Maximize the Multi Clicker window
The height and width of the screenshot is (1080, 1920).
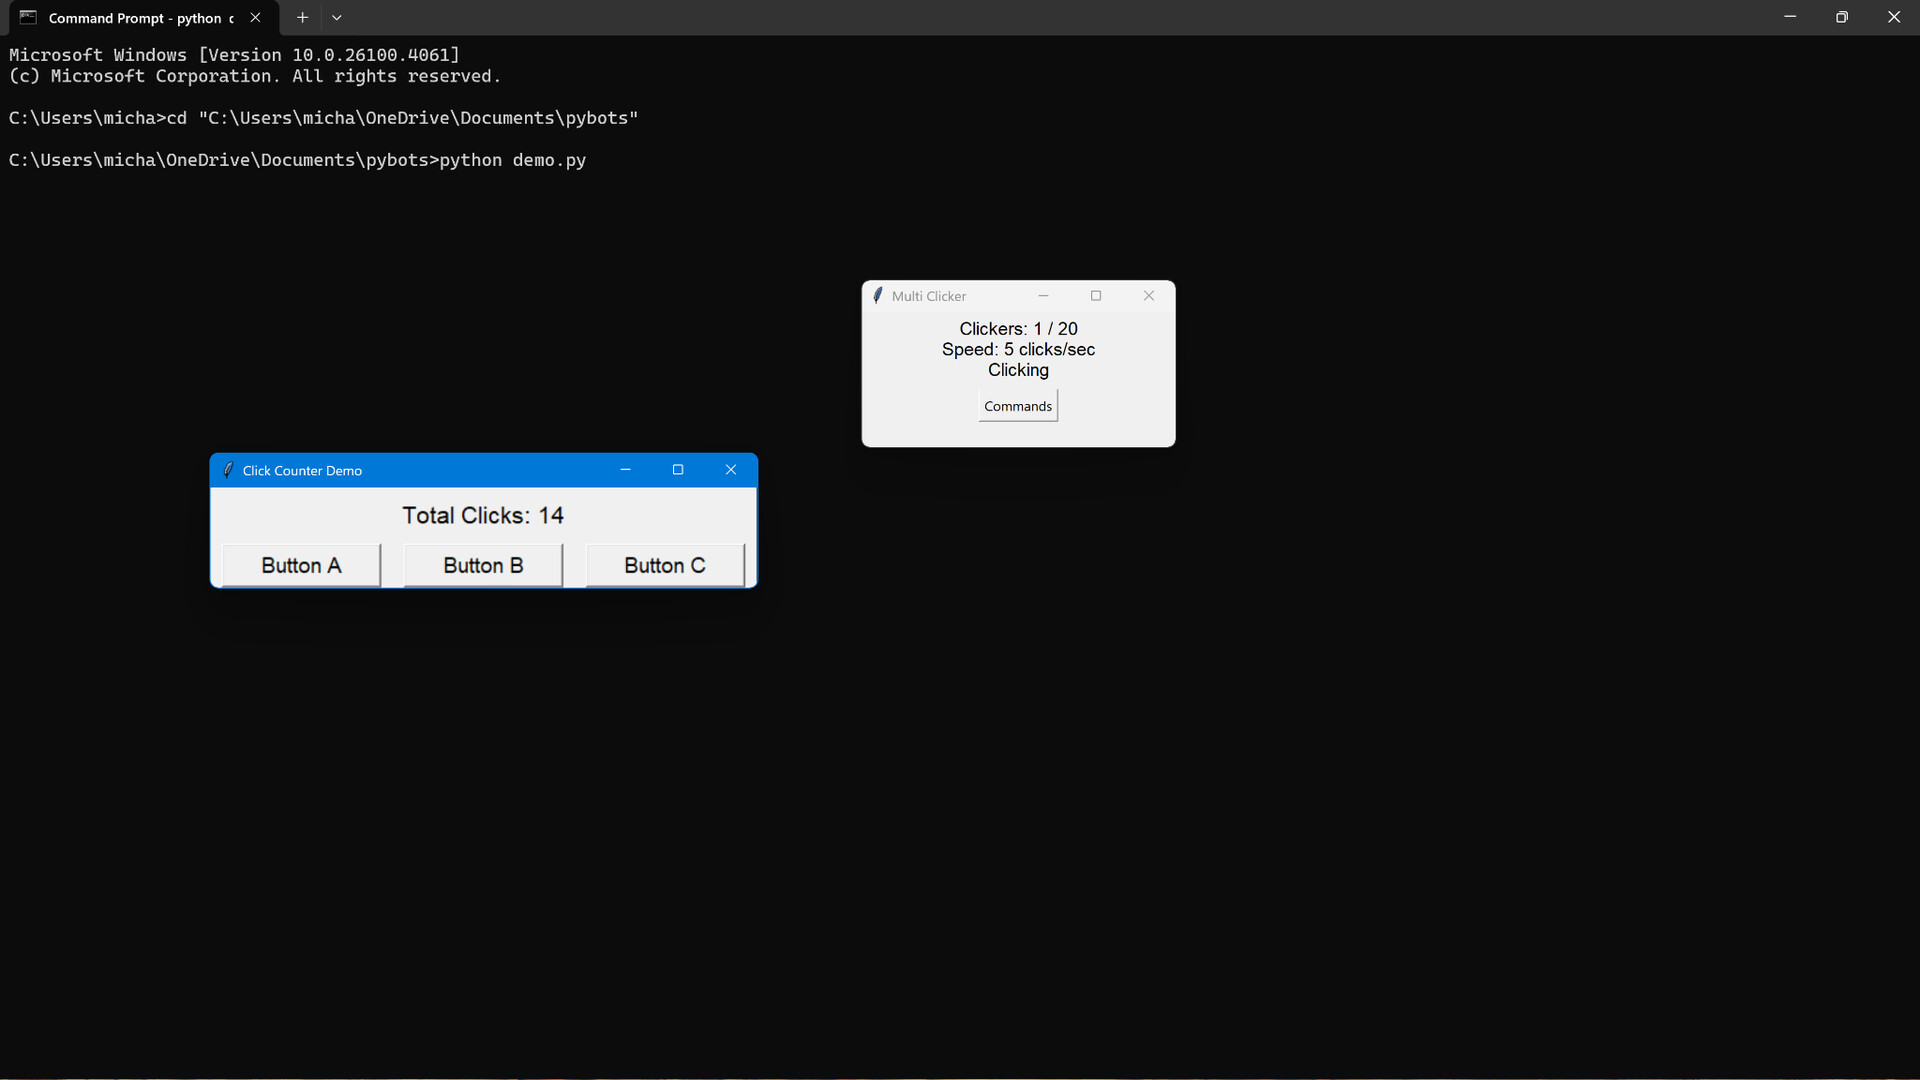(1096, 296)
